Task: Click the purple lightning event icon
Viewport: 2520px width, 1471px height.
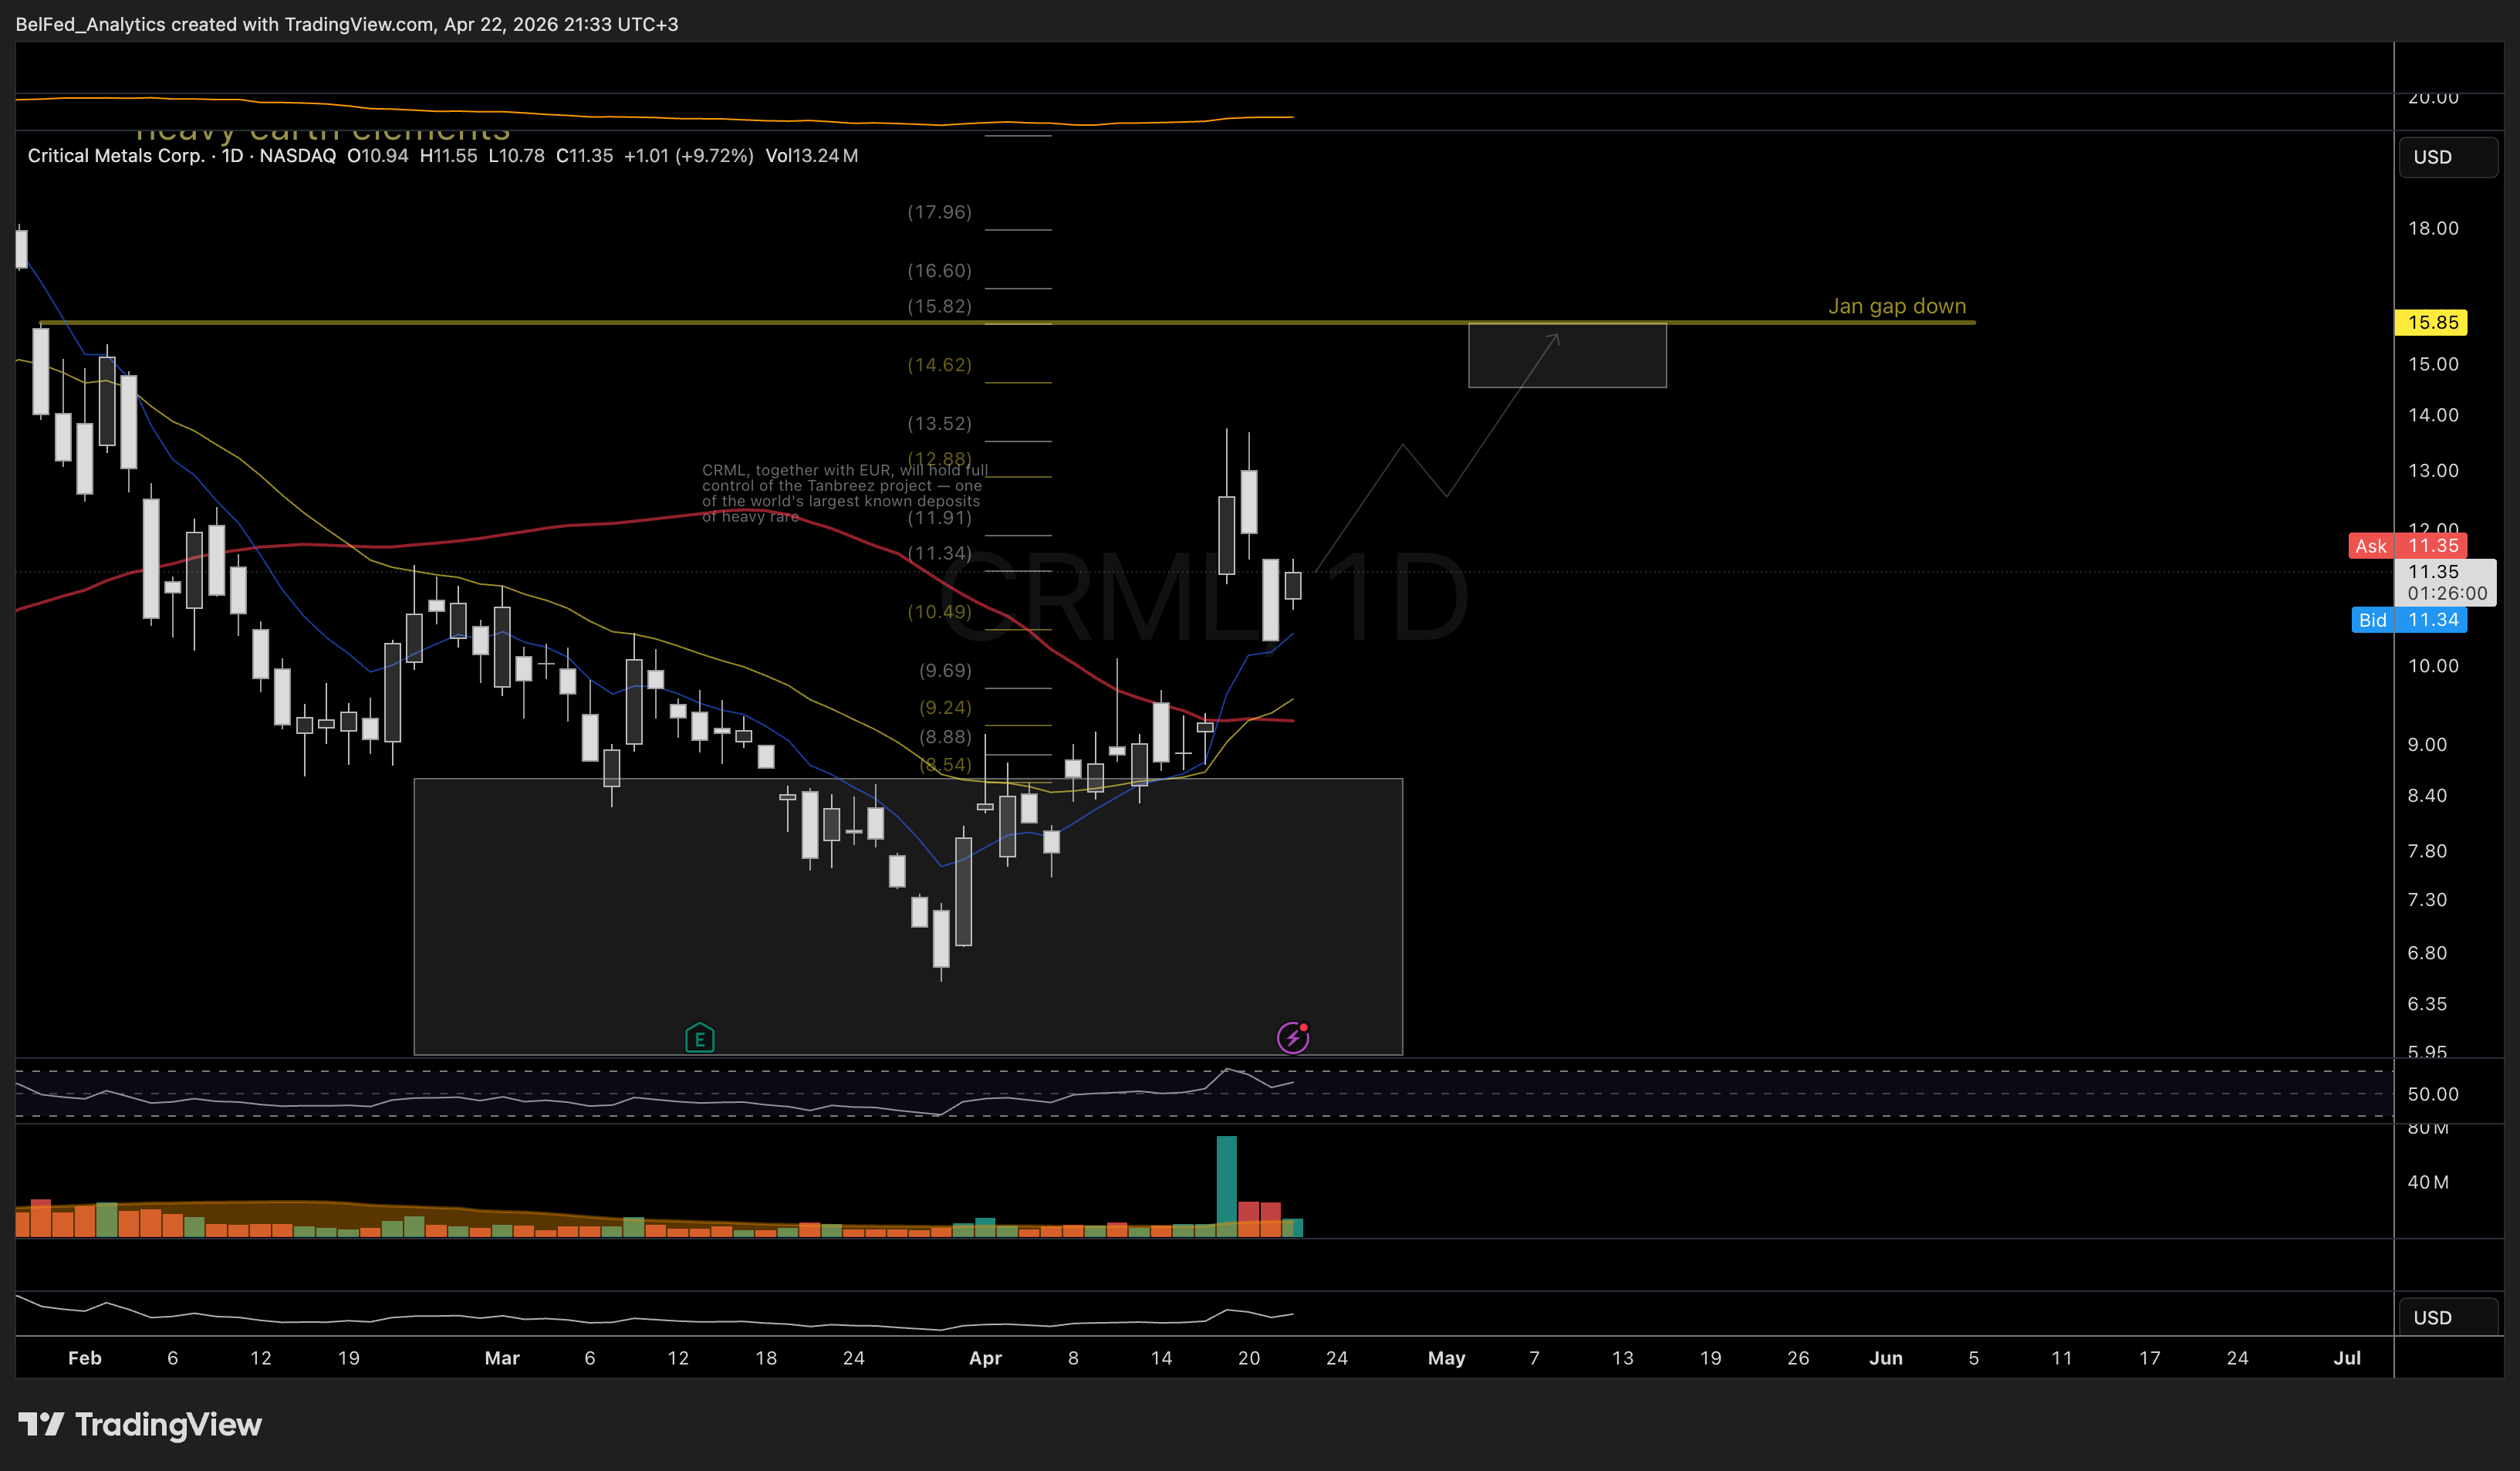Action: pos(1293,1038)
